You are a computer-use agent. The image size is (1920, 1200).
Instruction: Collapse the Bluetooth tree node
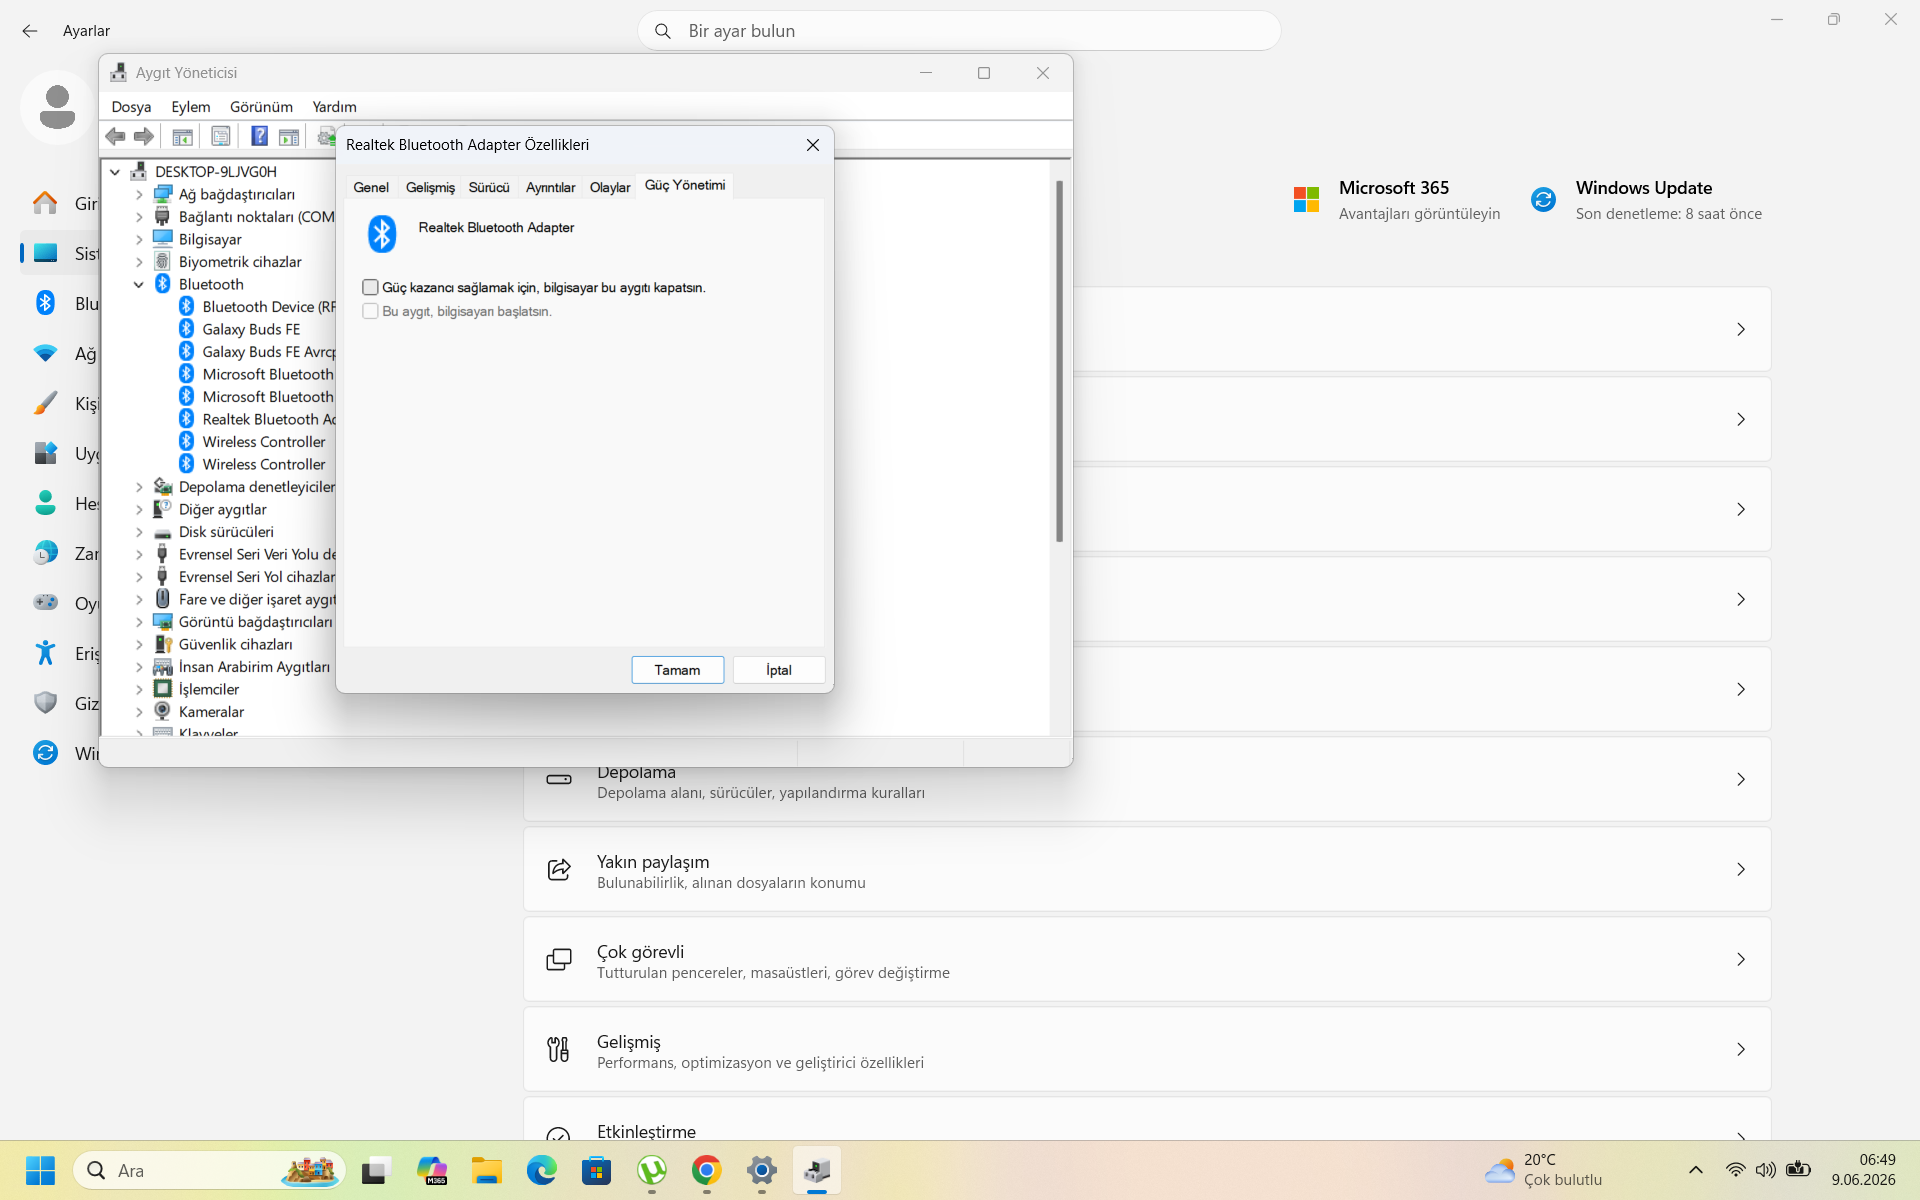(139, 285)
